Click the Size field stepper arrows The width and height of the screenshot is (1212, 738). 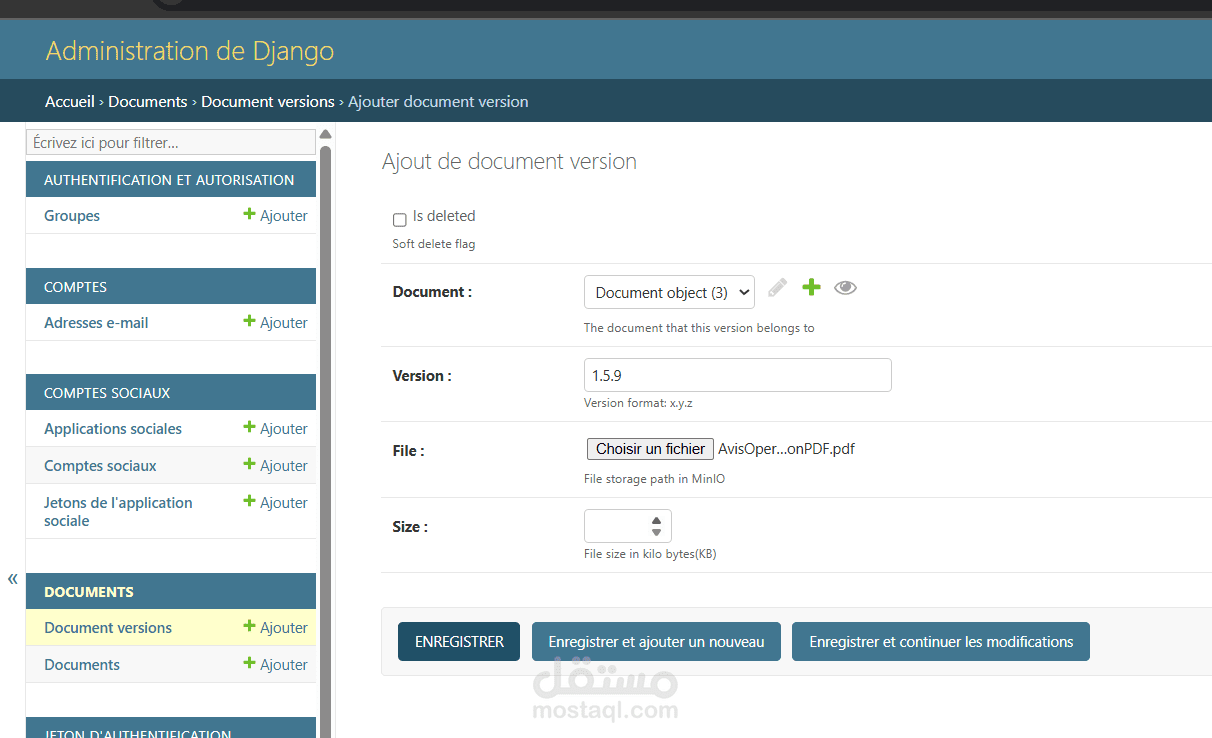point(656,526)
